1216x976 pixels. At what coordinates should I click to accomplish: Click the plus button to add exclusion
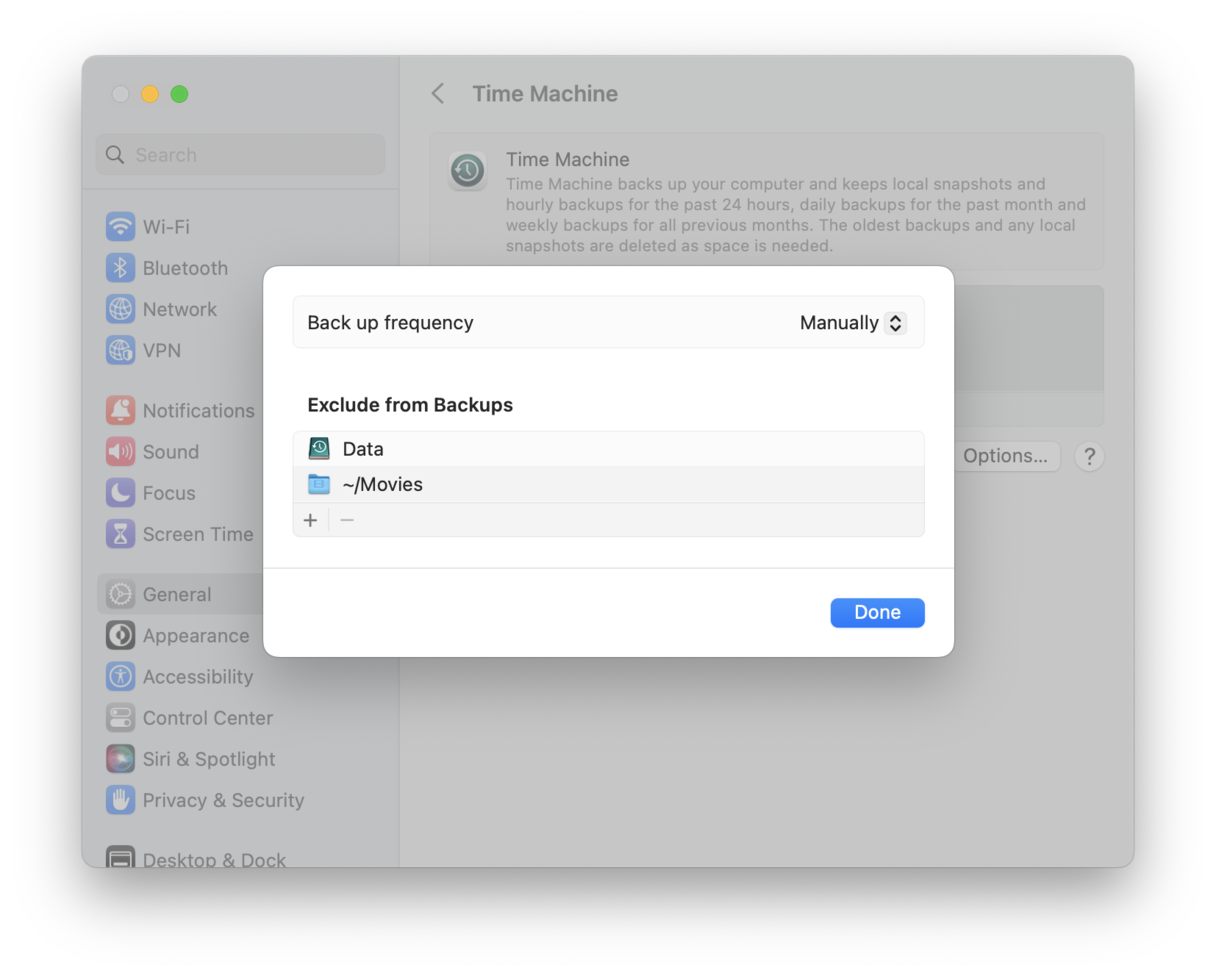(310, 520)
